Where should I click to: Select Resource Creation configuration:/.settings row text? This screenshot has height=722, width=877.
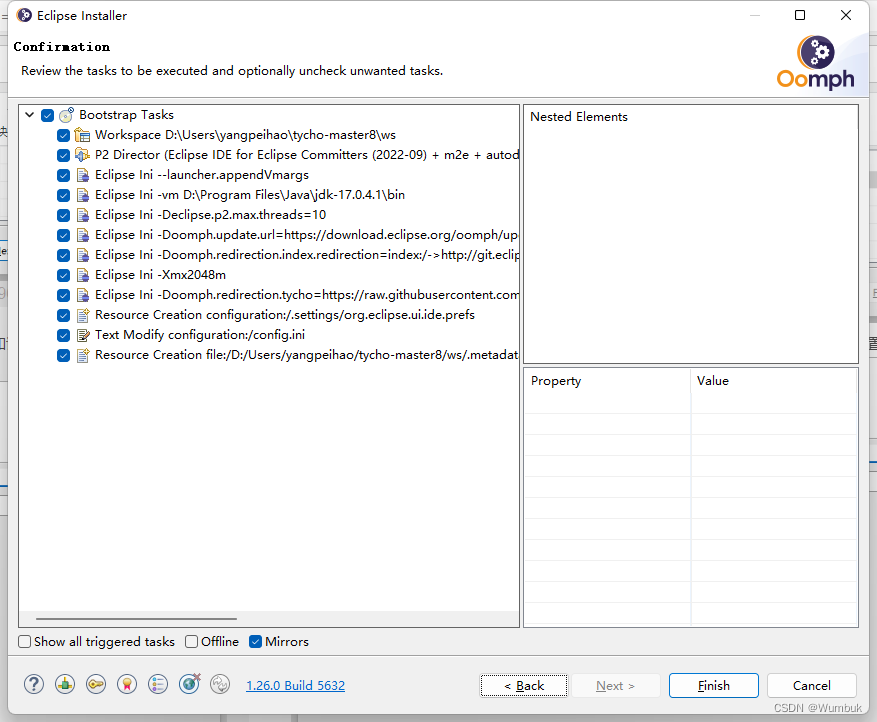click(285, 315)
